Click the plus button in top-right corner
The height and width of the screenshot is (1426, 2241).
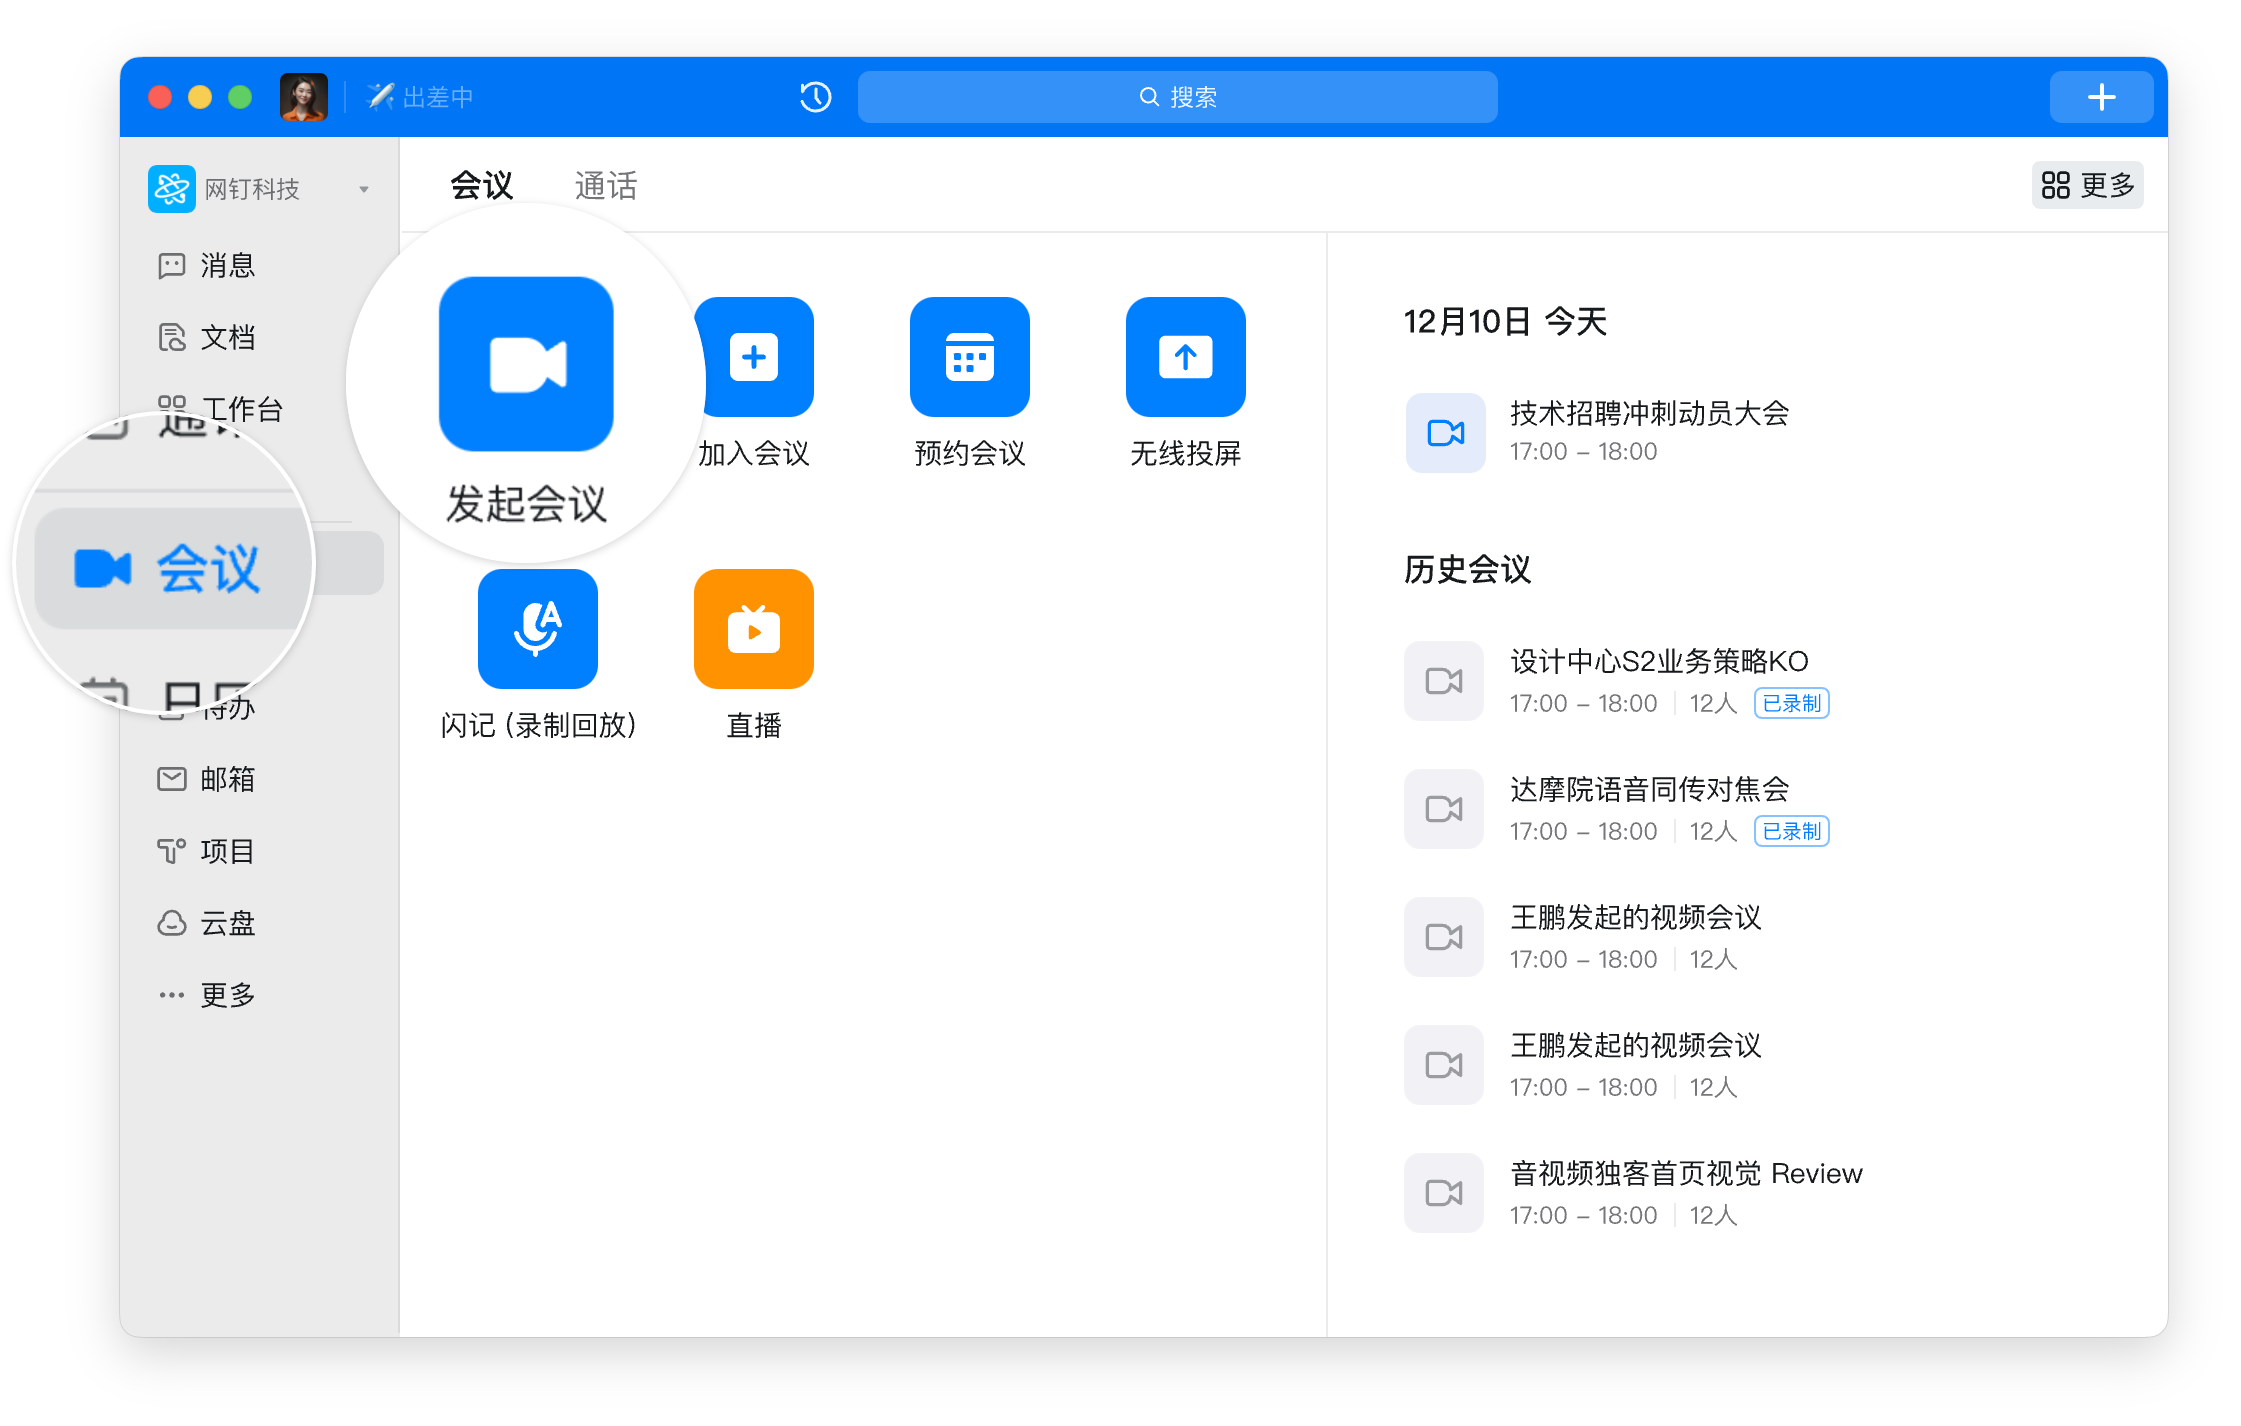(x=2101, y=97)
